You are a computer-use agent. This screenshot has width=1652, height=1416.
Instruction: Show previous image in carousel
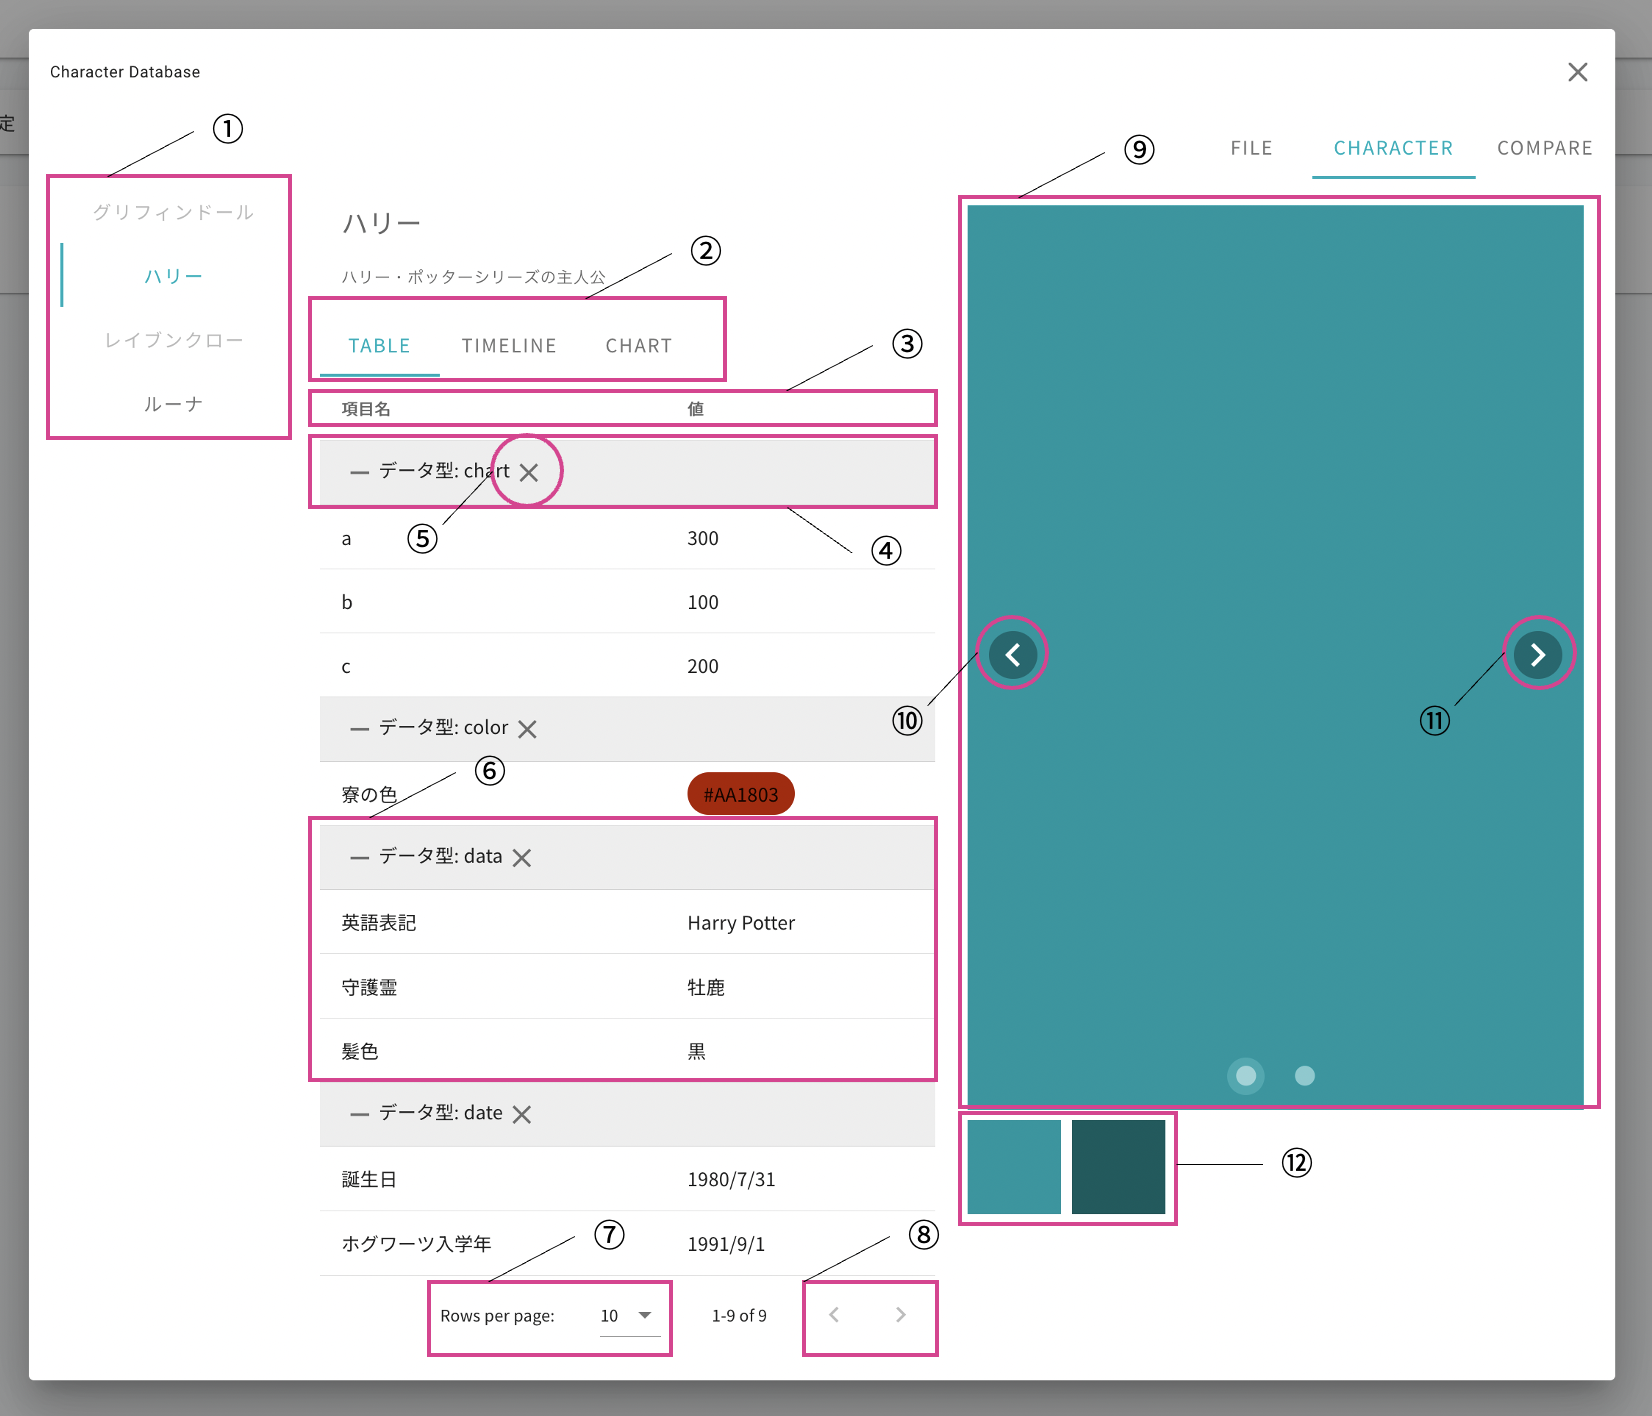pos(1012,655)
